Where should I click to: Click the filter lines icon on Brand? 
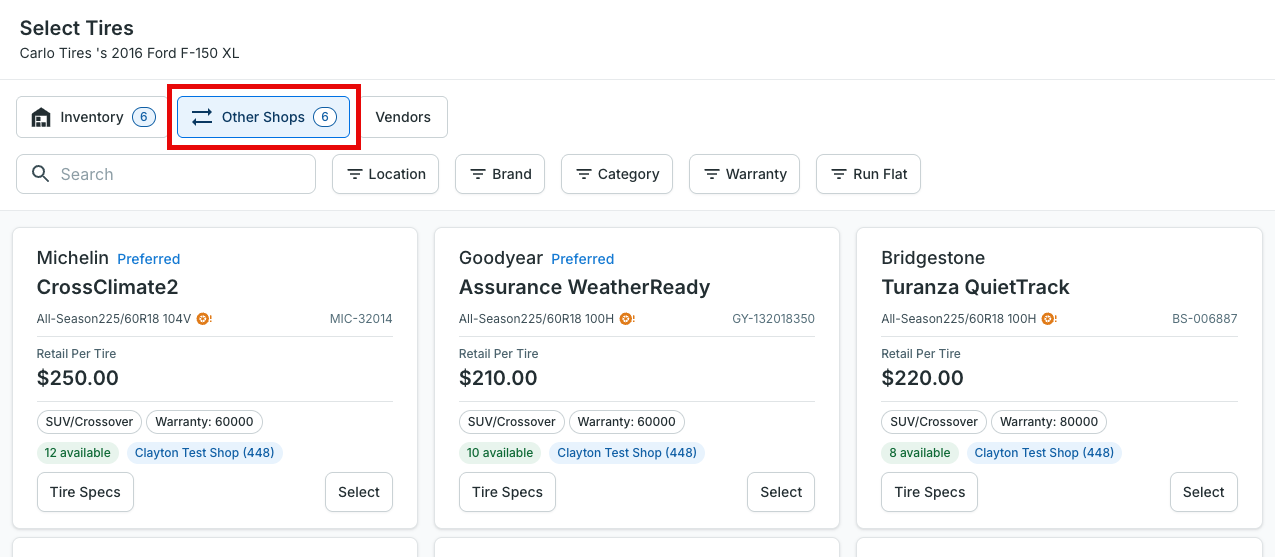coord(478,174)
